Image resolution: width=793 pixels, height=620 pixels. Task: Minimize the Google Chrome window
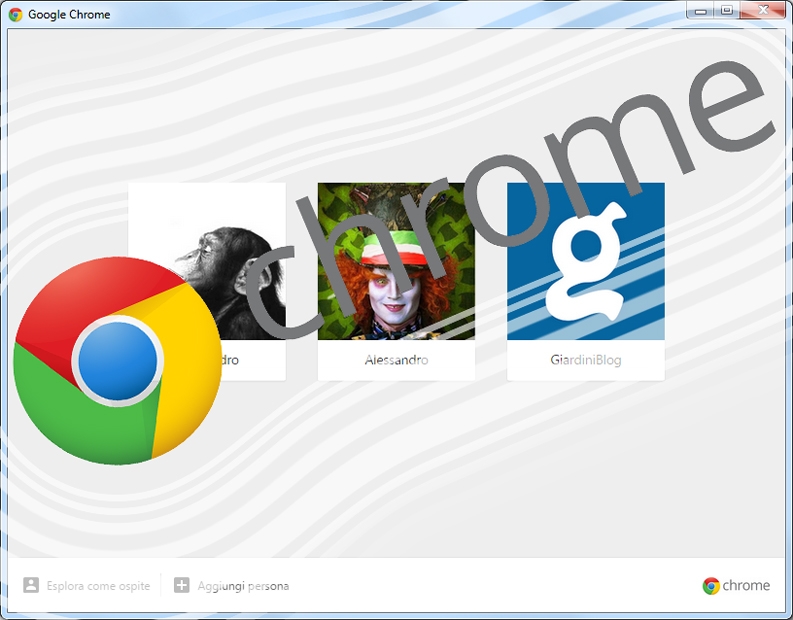tap(700, 11)
